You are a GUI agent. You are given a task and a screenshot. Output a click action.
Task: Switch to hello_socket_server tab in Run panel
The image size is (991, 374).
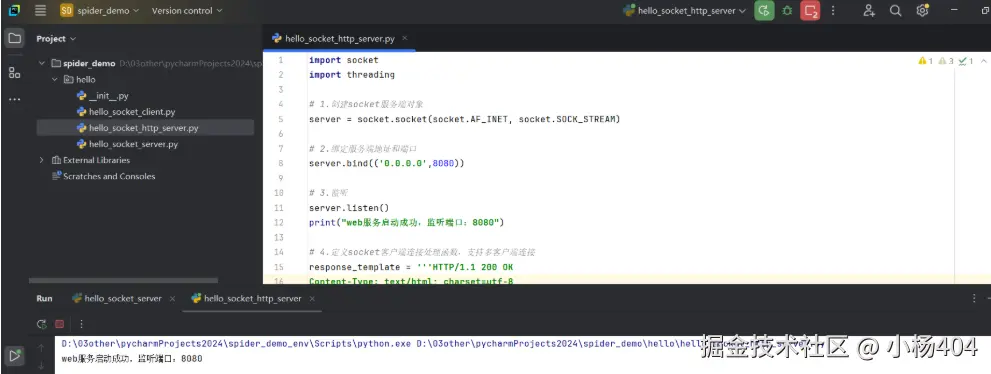tap(117, 298)
